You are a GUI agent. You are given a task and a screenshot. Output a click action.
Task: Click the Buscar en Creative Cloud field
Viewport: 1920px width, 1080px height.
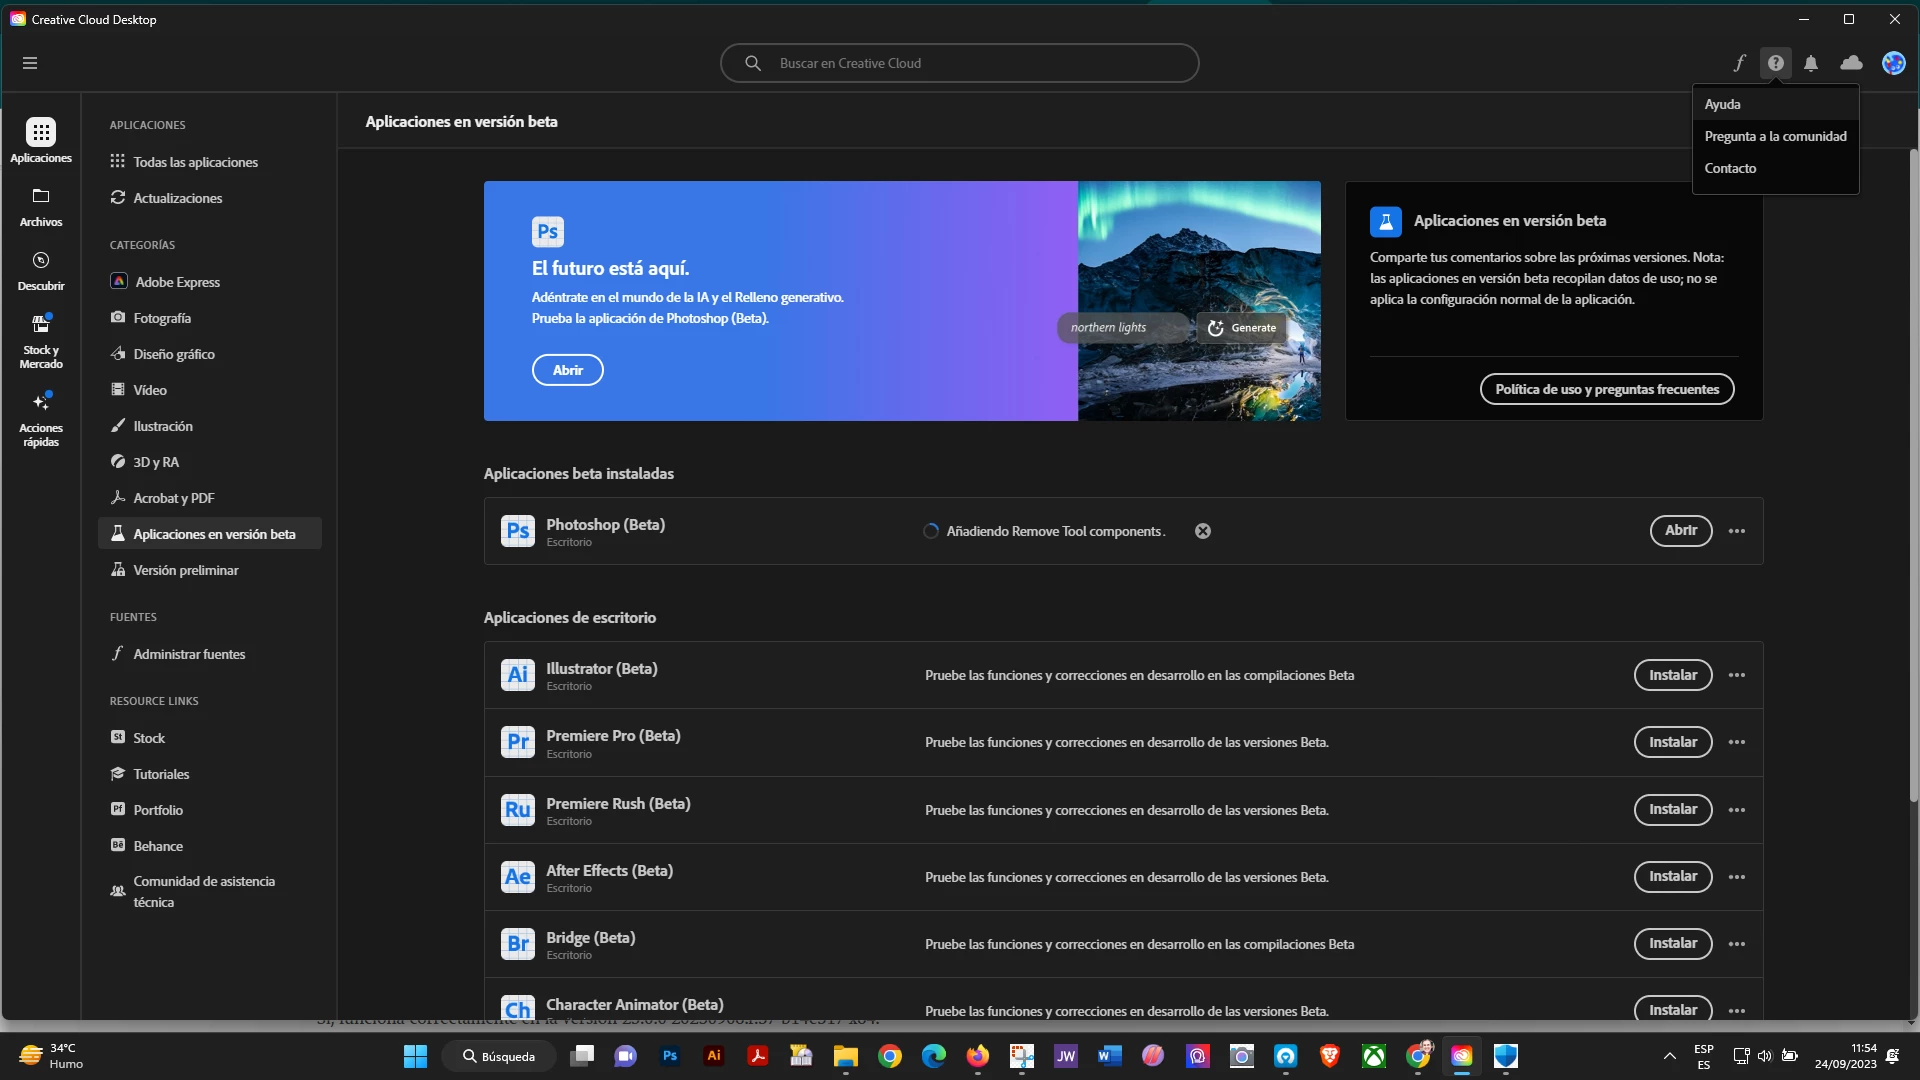click(x=960, y=63)
